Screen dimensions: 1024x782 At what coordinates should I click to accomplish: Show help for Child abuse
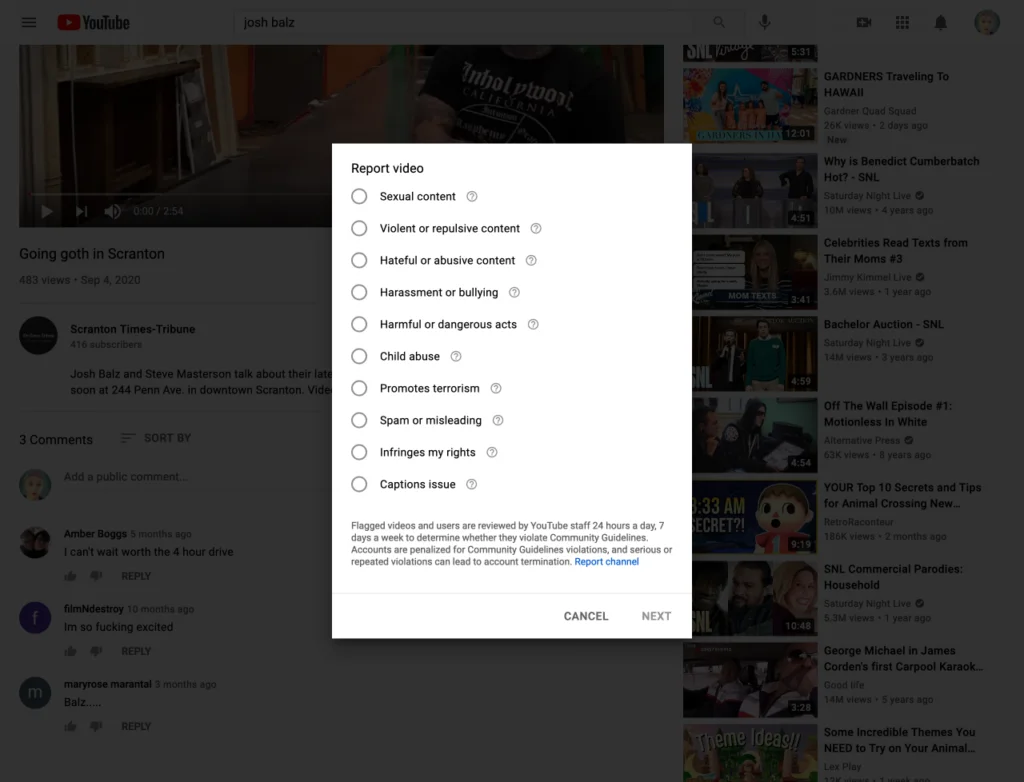click(x=456, y=357)
